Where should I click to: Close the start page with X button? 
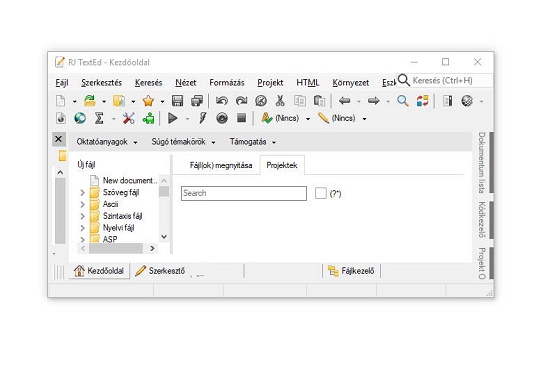tap(59, 139)
